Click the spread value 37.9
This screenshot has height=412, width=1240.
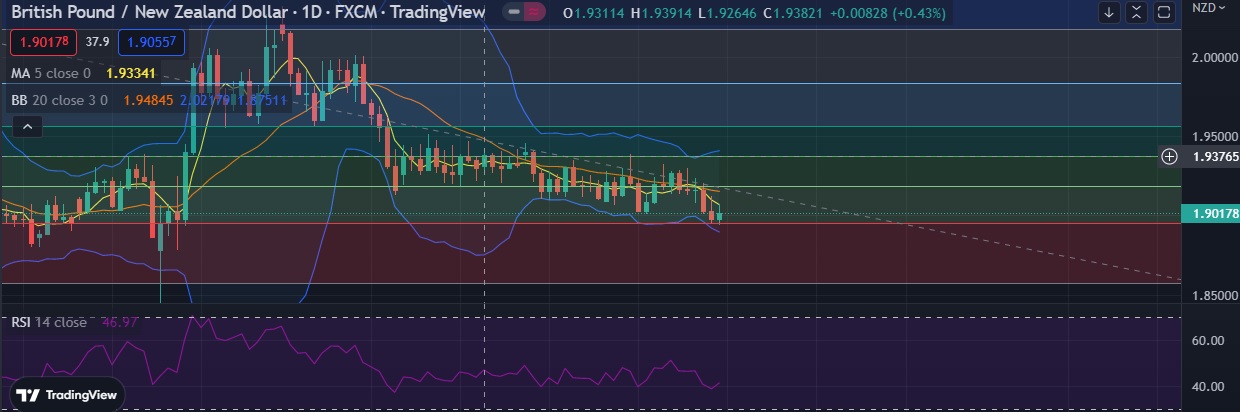click(97, 42)
